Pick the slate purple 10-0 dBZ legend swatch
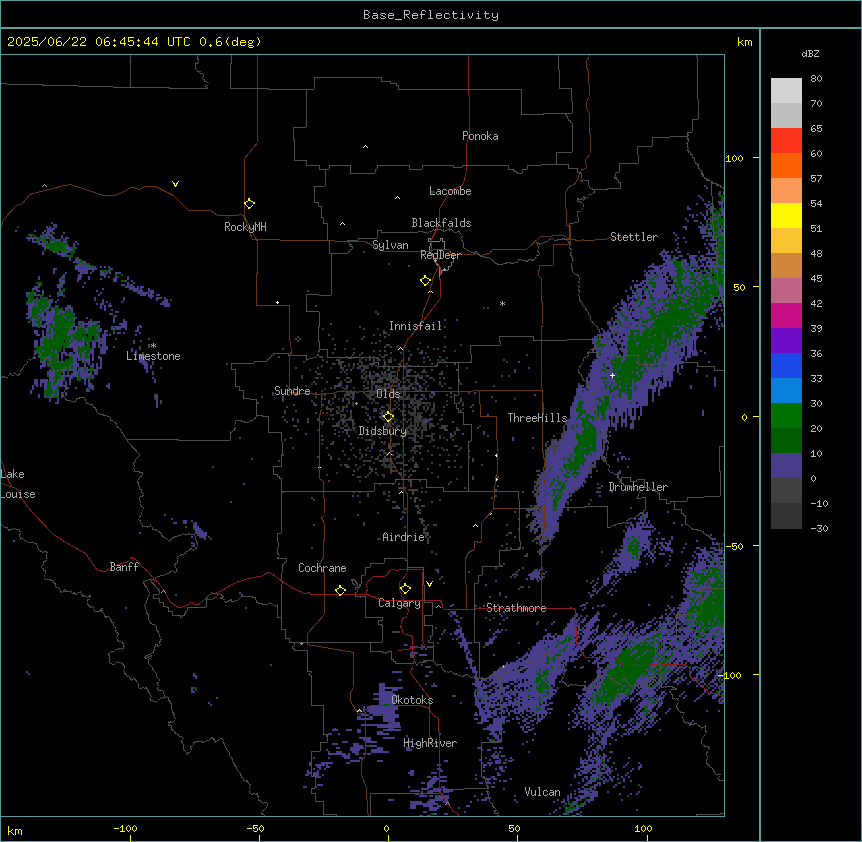 click(x=786, y=466)
